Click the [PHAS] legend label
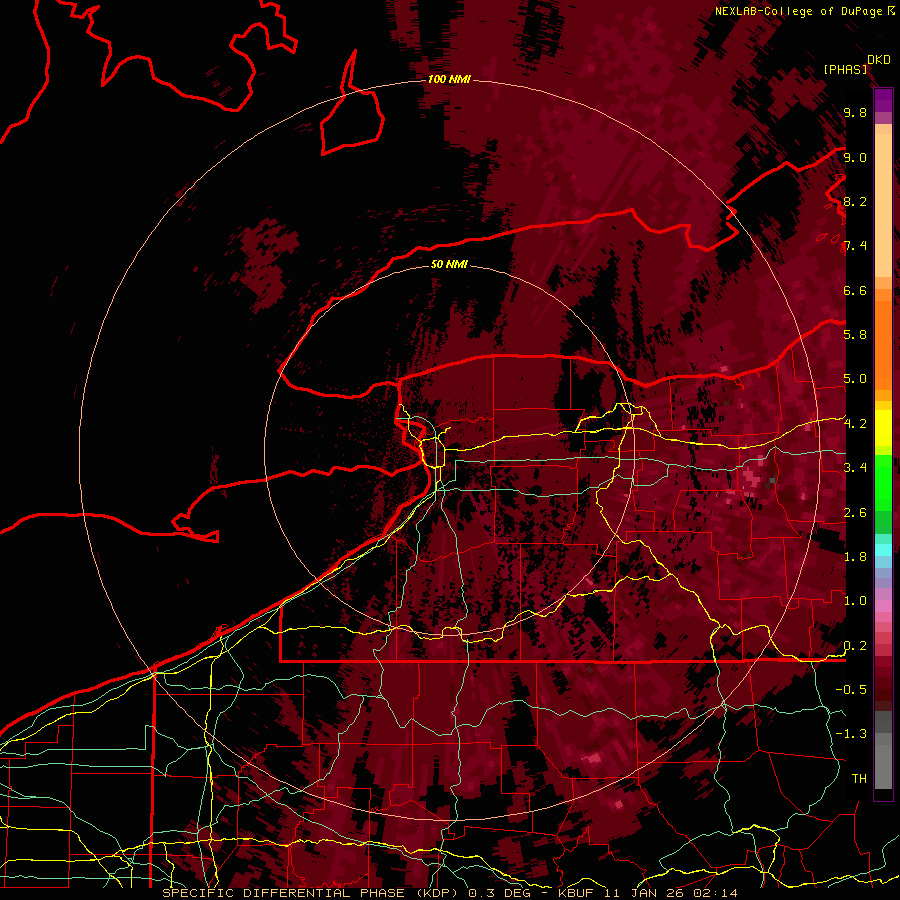Image resolution: width=900 pixels, height=900 pixels. click(845, 70)
